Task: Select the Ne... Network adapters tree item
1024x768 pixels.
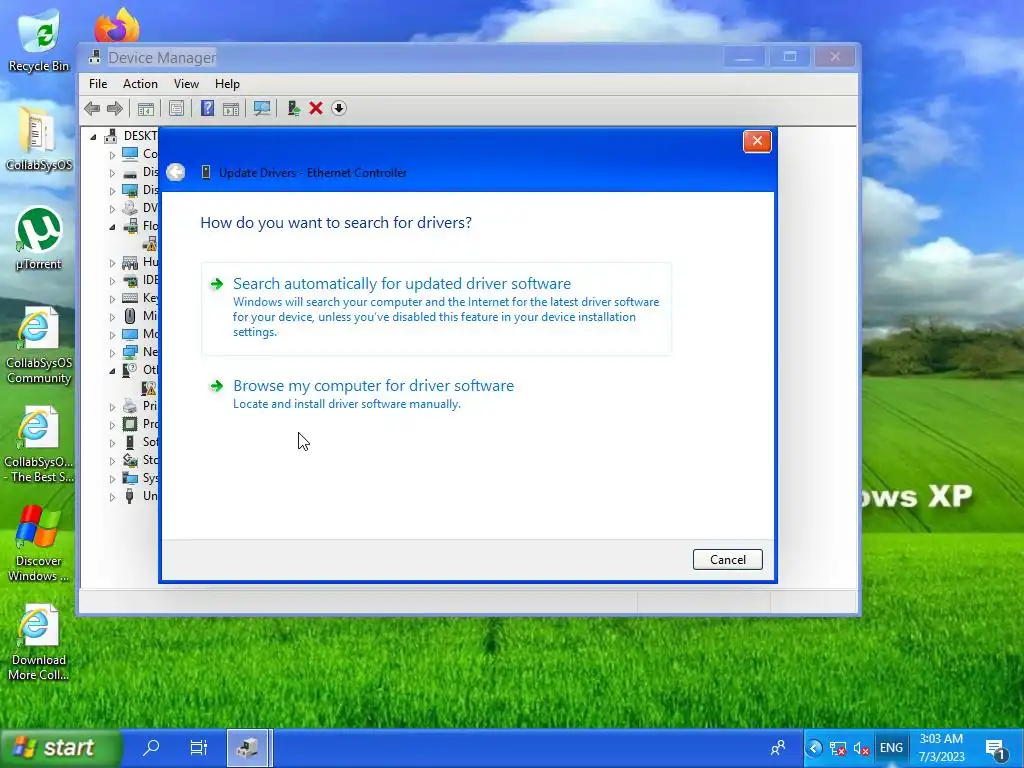Action: tap(140, 352)
